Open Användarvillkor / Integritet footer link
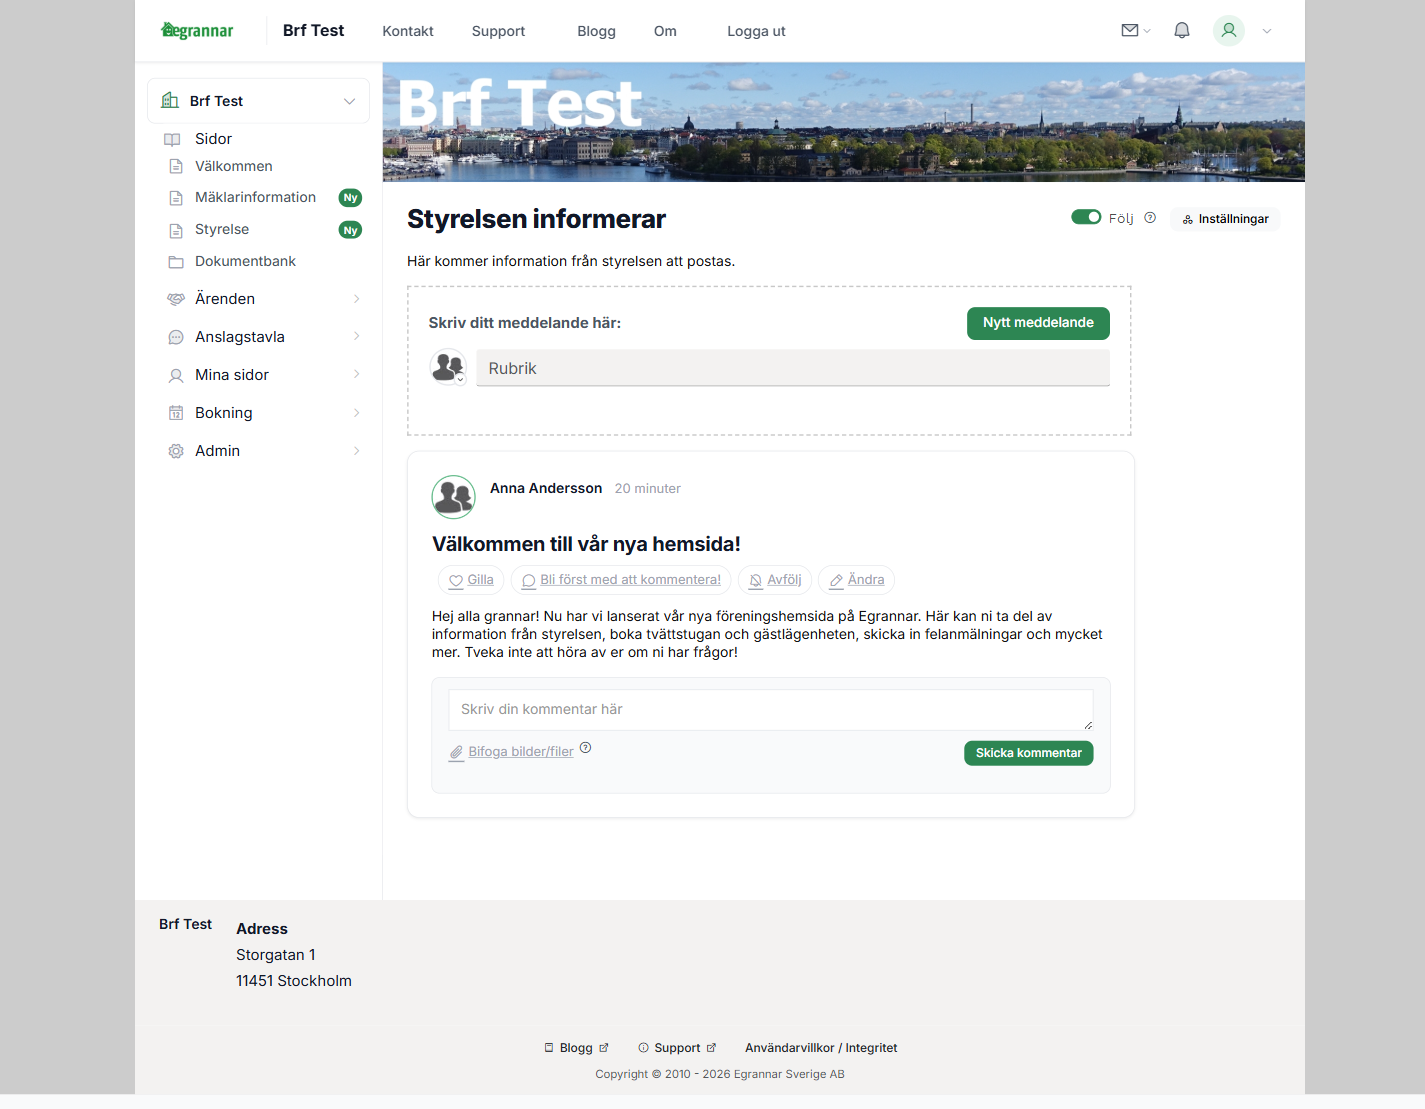 (821, 1048)
